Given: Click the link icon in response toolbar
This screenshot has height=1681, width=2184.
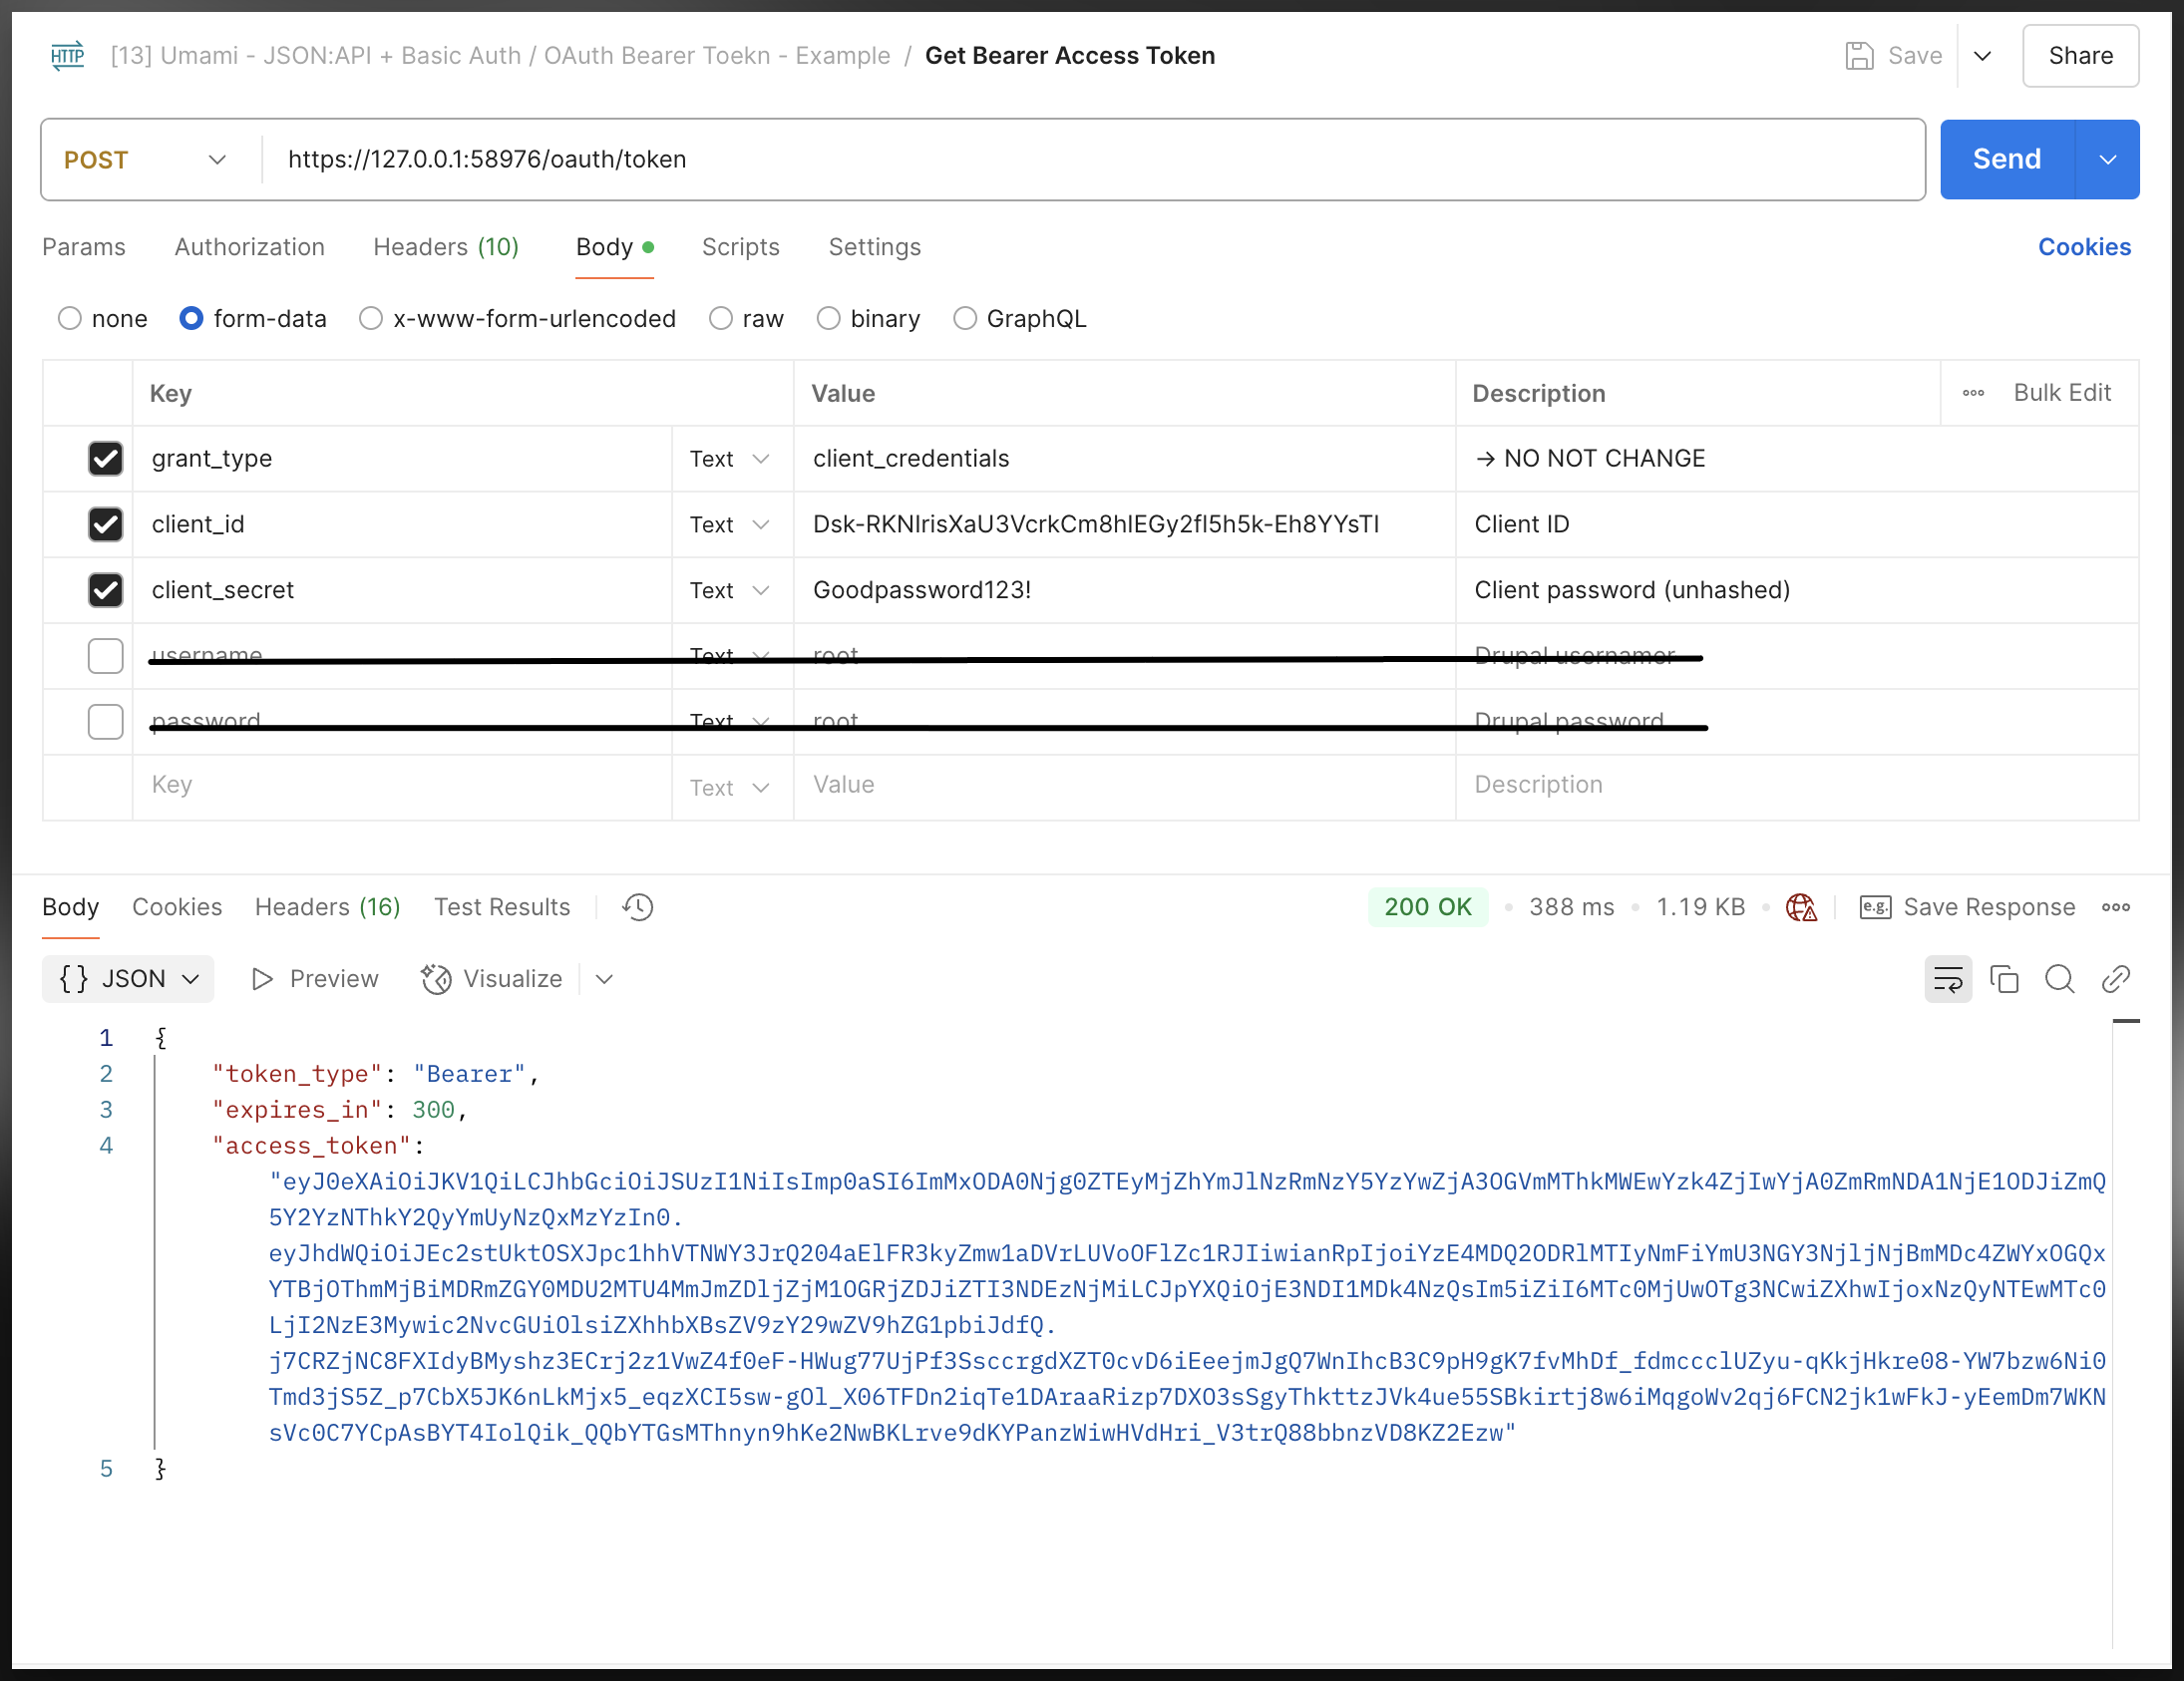Looking at the screenshot, I should coord(2115,979).
